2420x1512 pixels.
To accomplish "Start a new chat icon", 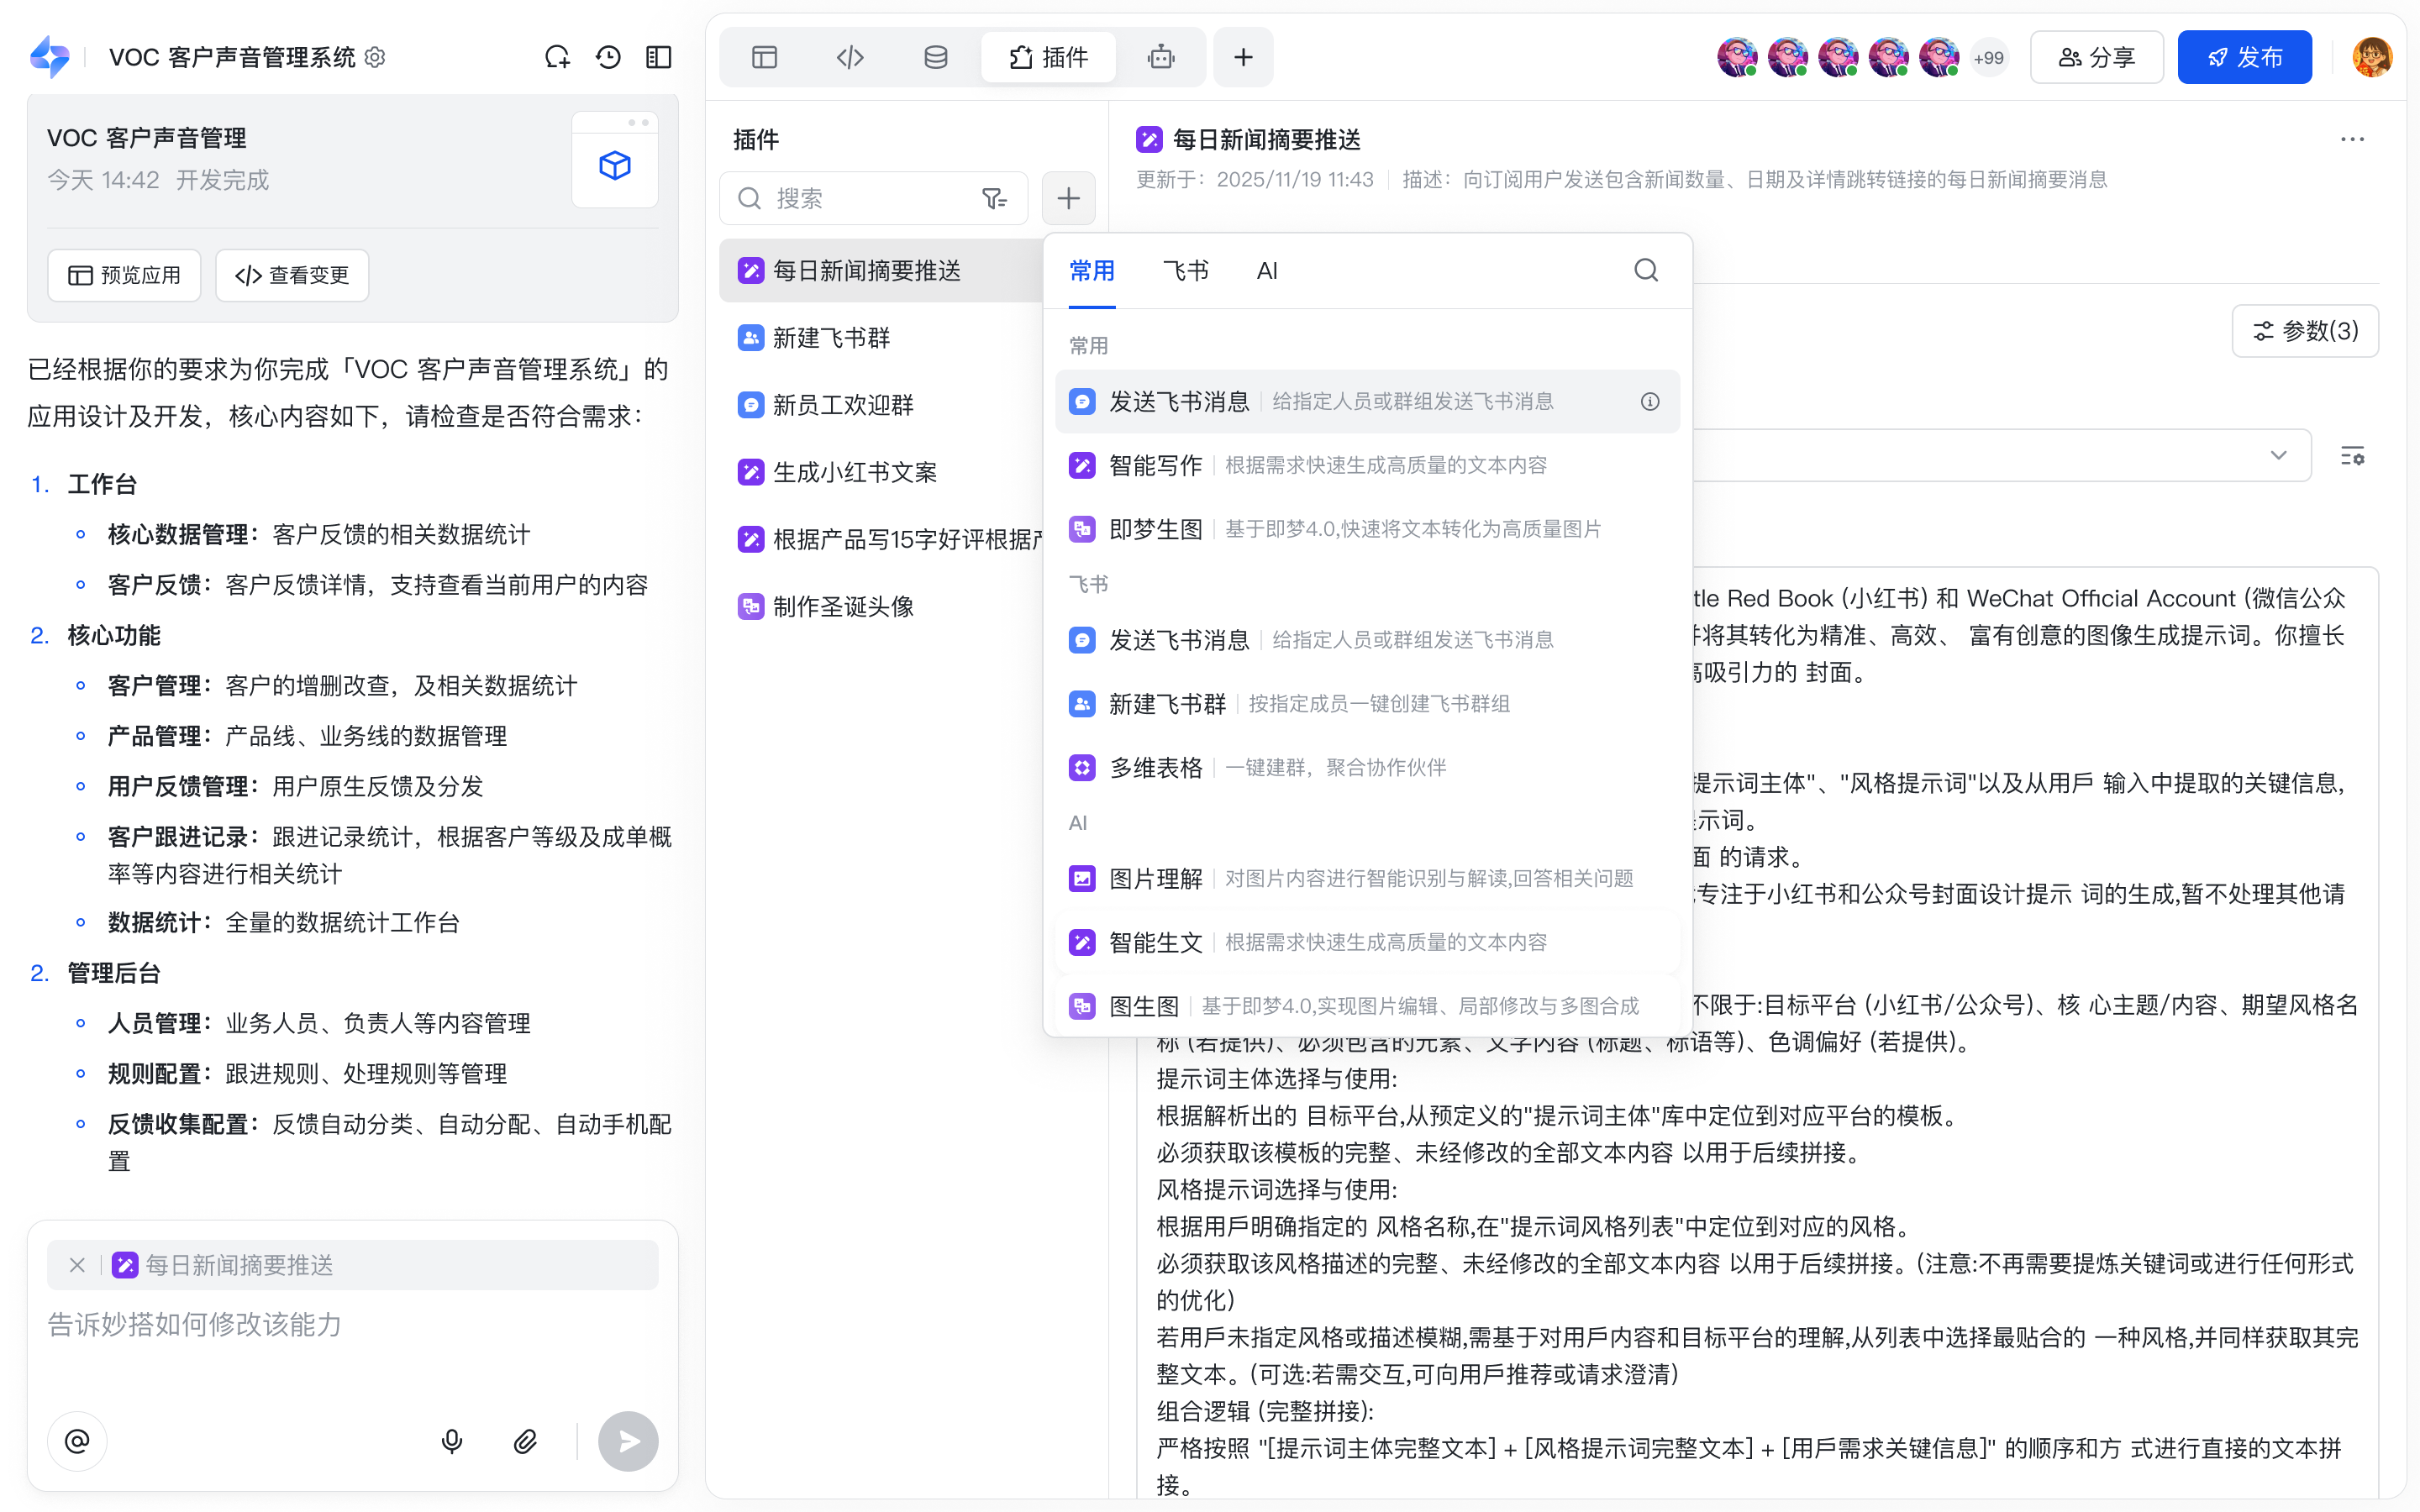I will tap(557, 57).
